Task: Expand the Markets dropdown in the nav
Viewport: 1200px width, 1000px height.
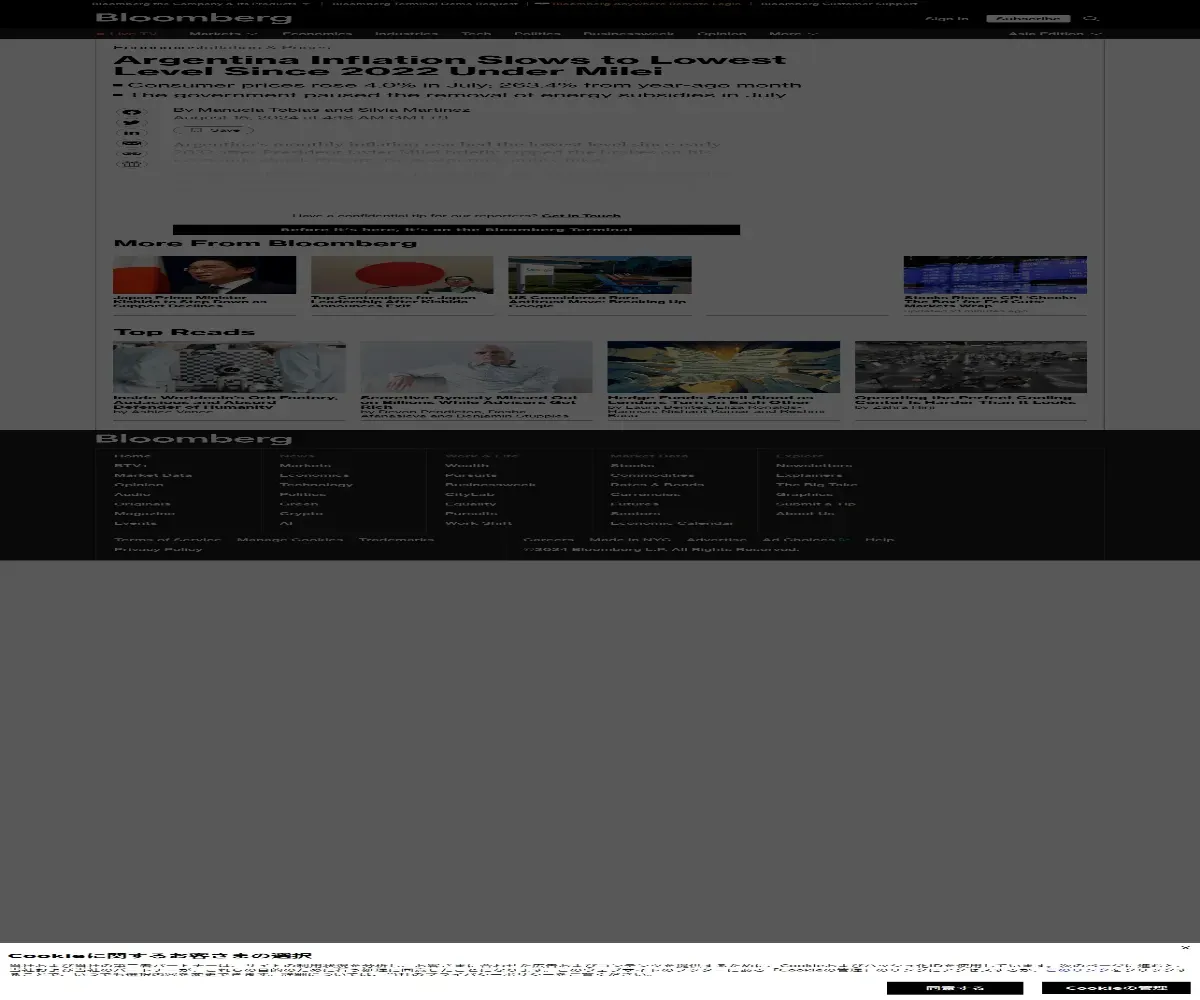Action: (223, 34)
